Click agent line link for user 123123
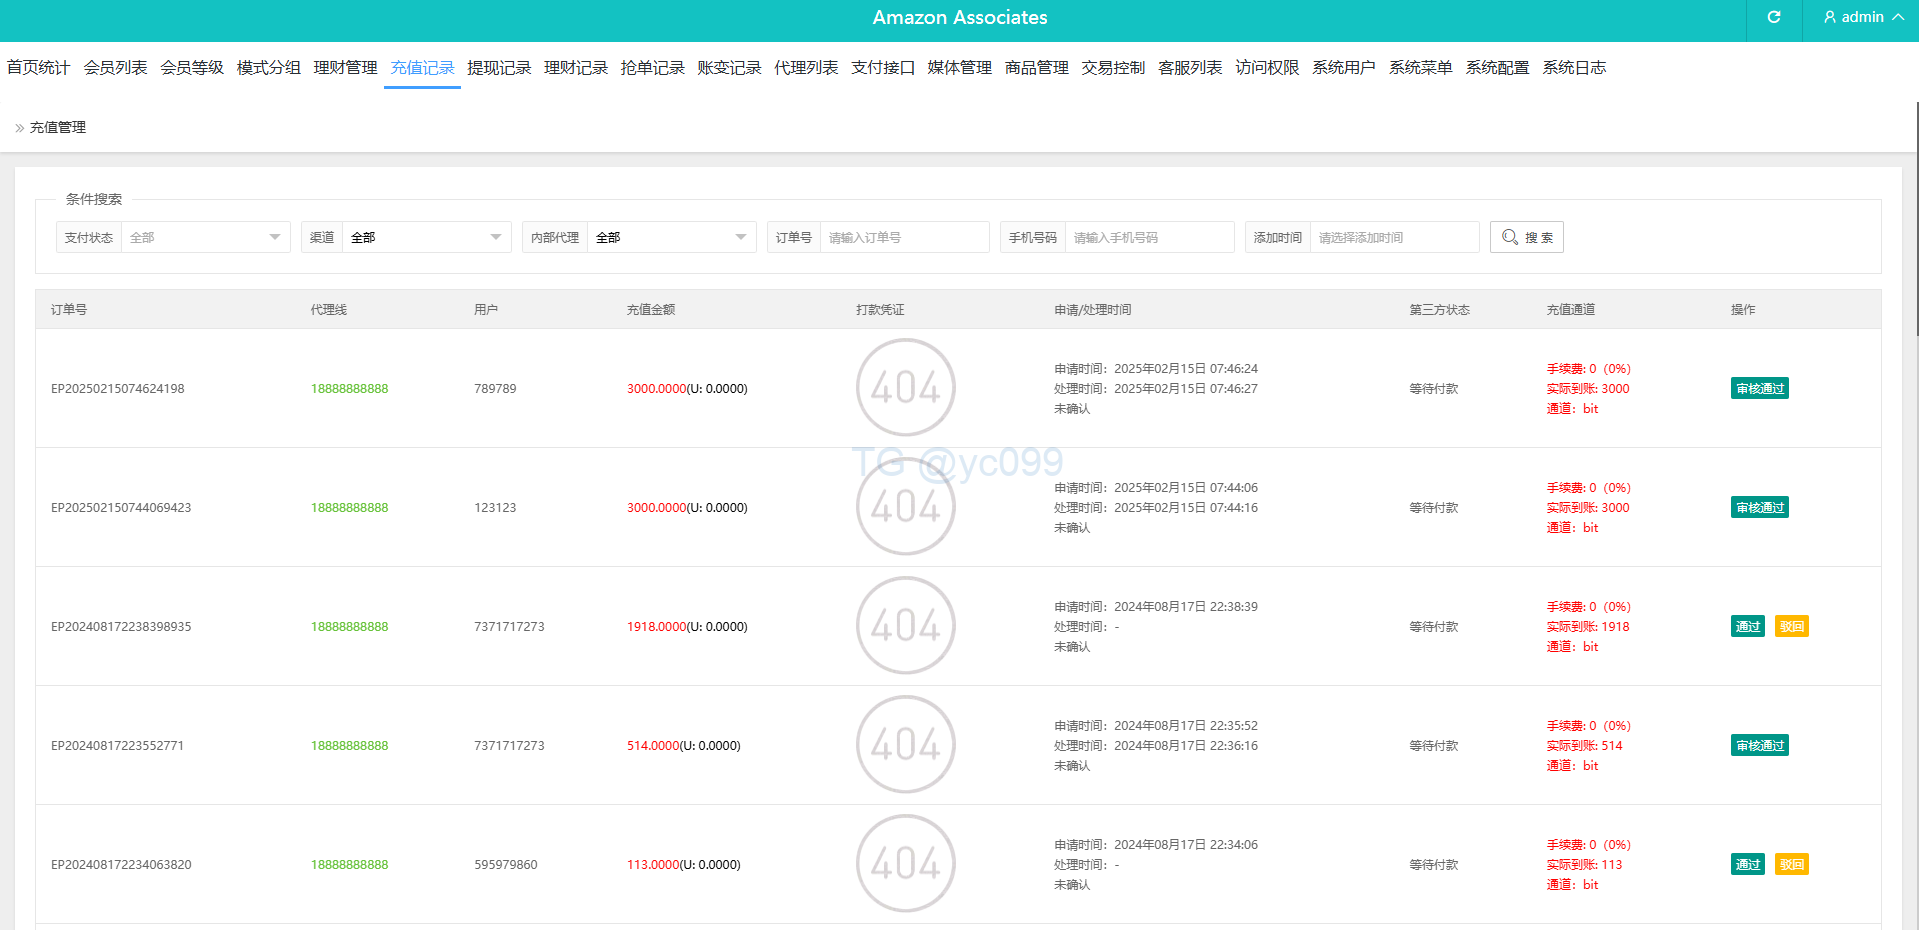1919x930 pixels. click(x=349, y=508)
